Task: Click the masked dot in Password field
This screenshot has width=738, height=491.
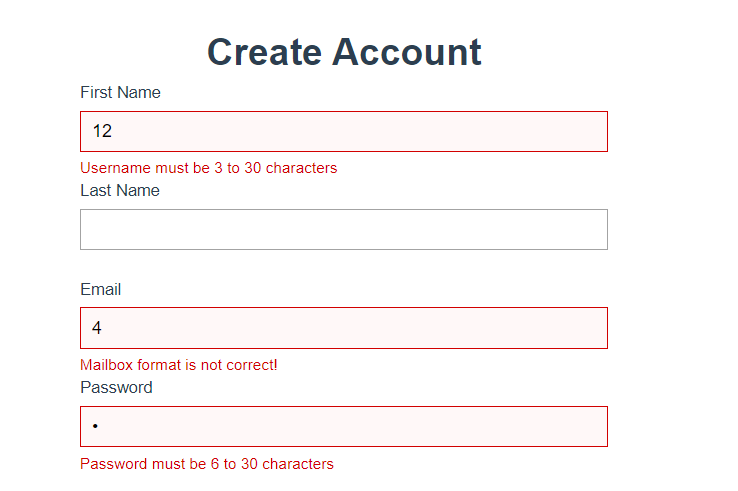Action: pyautogui.click(x=95, y=427)
